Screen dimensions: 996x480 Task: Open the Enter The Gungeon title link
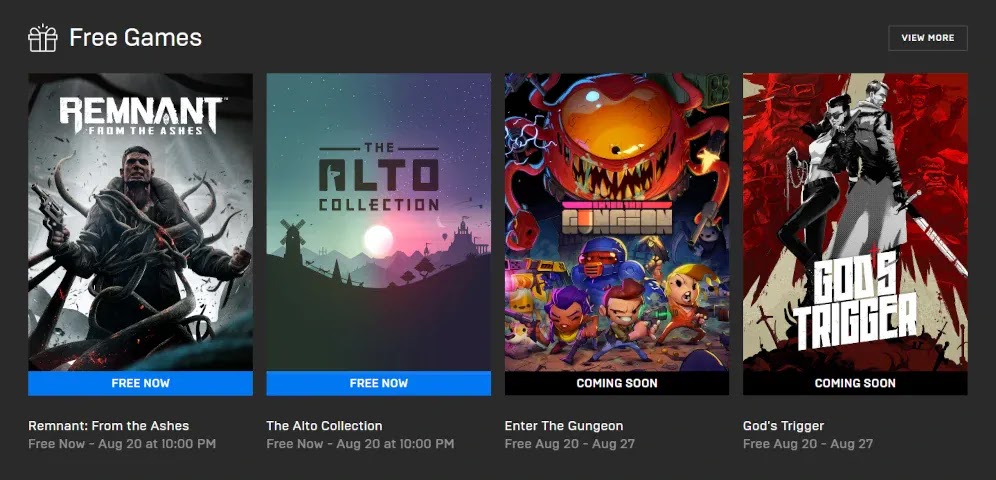pyautogui.click(x=564, y=426)
